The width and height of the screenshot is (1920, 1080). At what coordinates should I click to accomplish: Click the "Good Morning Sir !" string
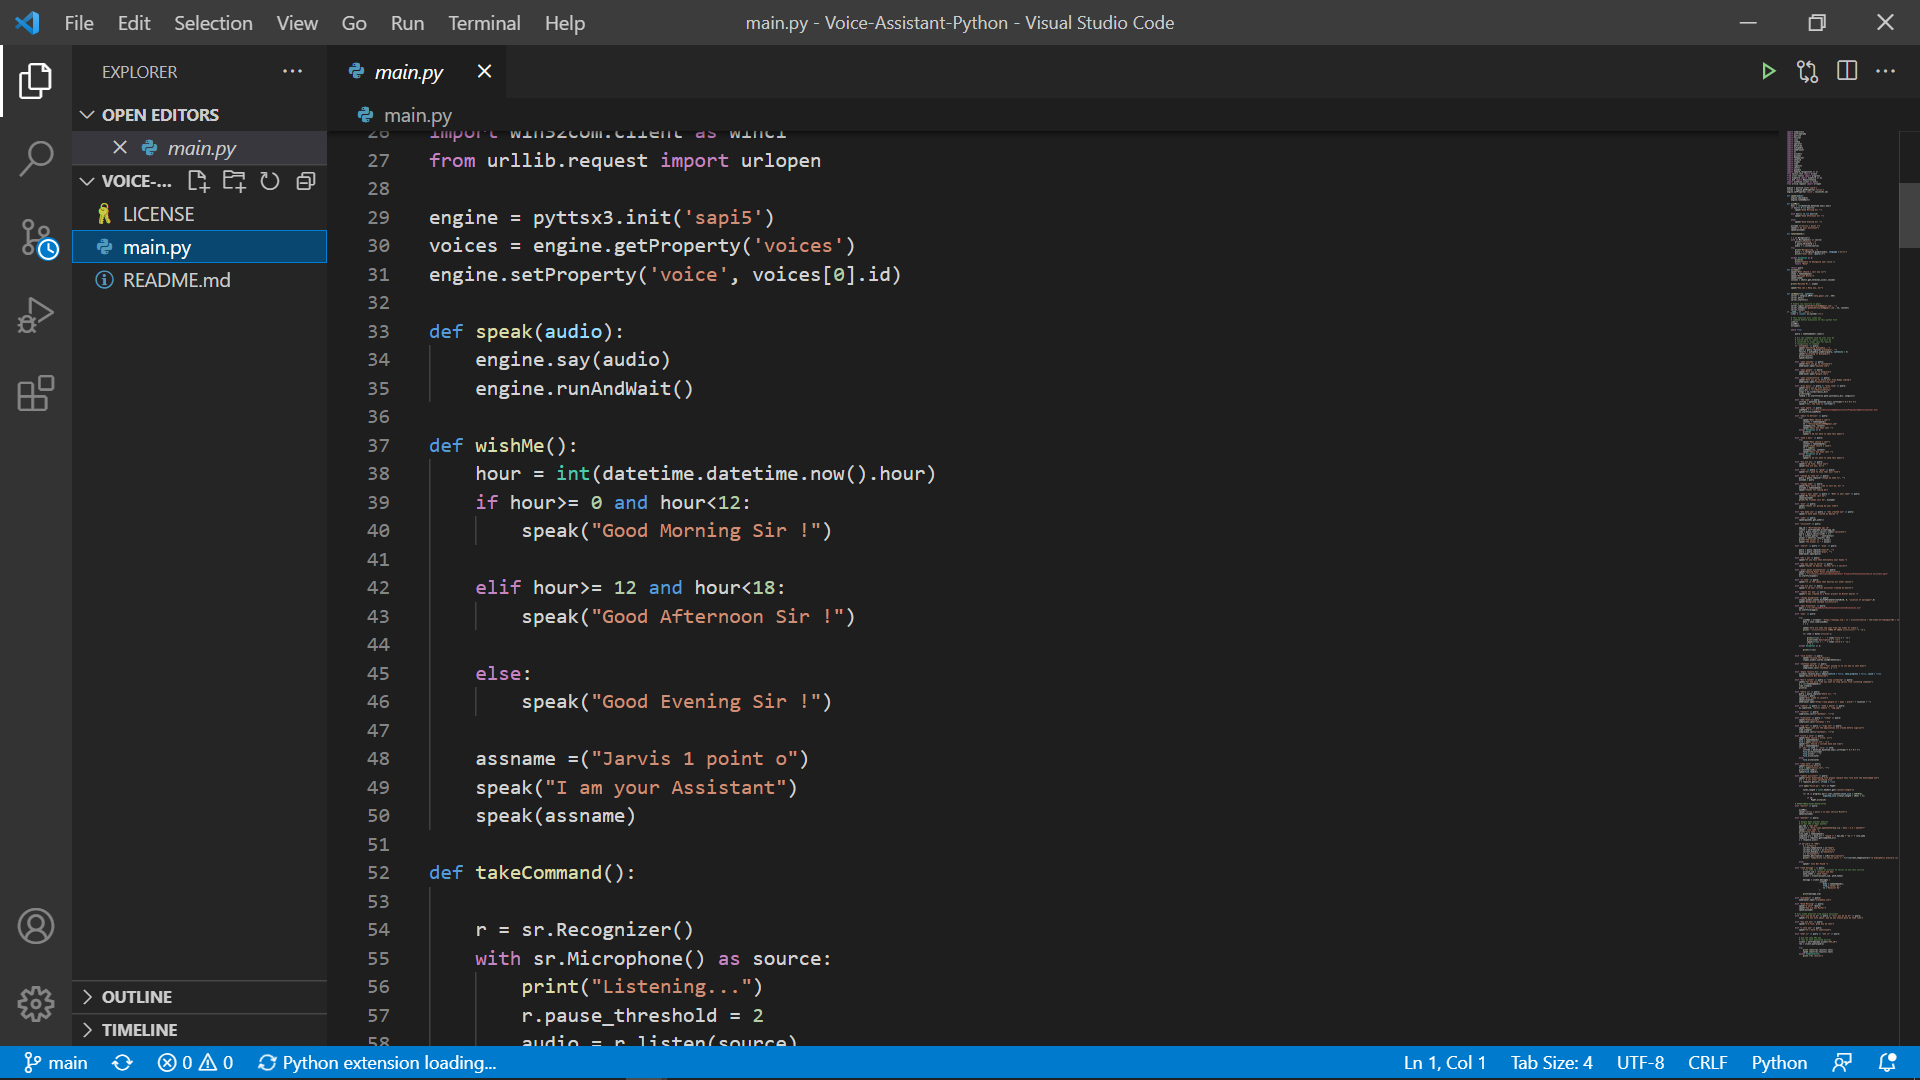pyautogui.click(x=706, y=530)
